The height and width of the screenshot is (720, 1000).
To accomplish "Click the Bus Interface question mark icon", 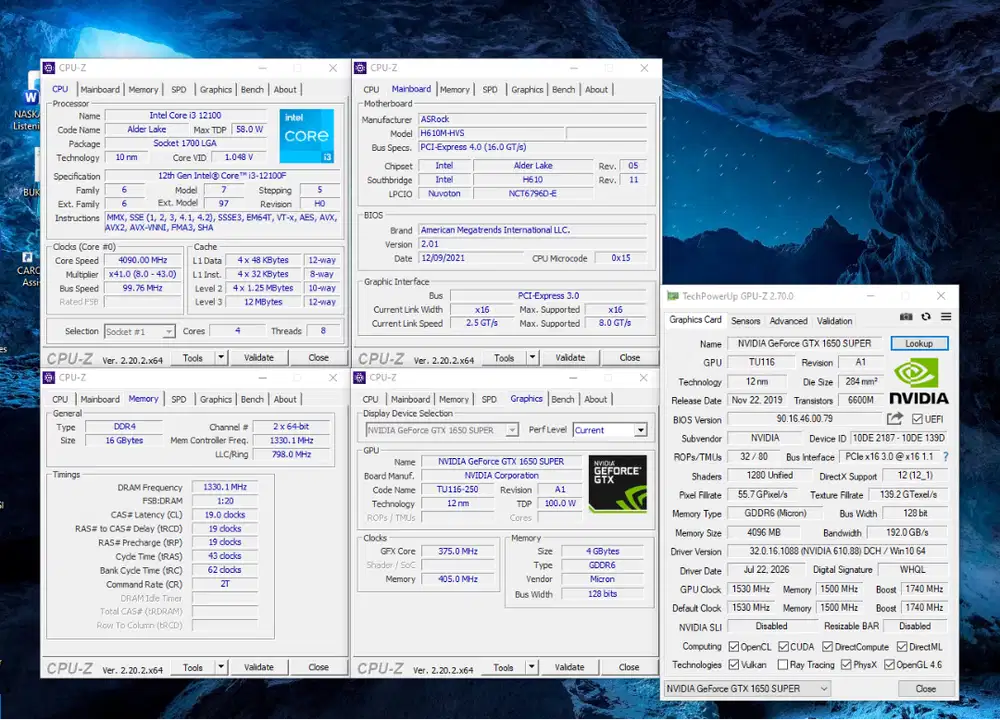I will [x=946, y=457].
